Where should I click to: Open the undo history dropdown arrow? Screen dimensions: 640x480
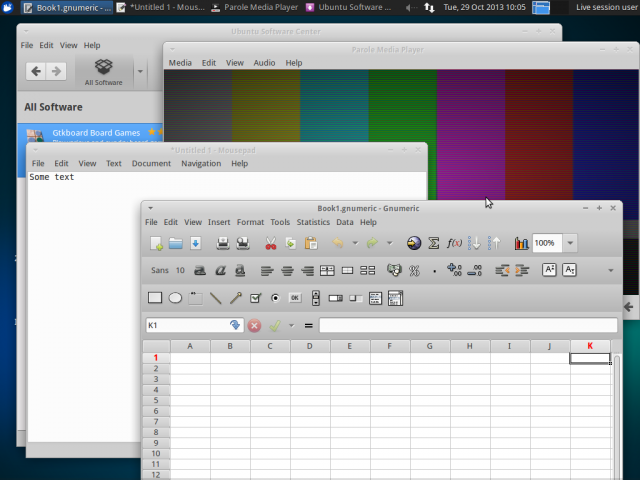(x=355, y=243)
